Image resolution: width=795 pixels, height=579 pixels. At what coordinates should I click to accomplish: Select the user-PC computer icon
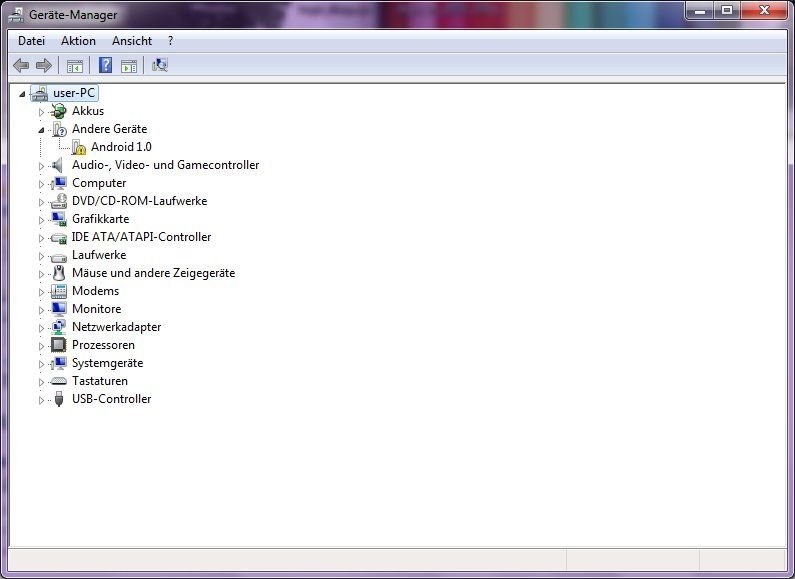(40, 93)
